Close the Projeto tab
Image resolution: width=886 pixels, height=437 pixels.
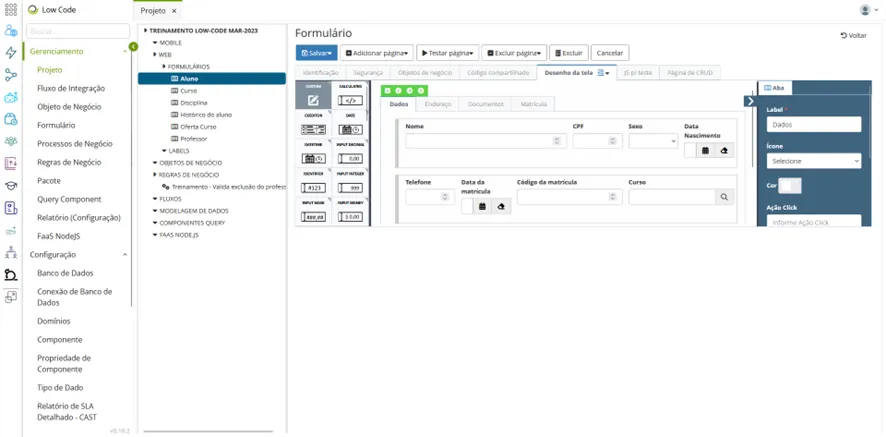tap(174, 11)
